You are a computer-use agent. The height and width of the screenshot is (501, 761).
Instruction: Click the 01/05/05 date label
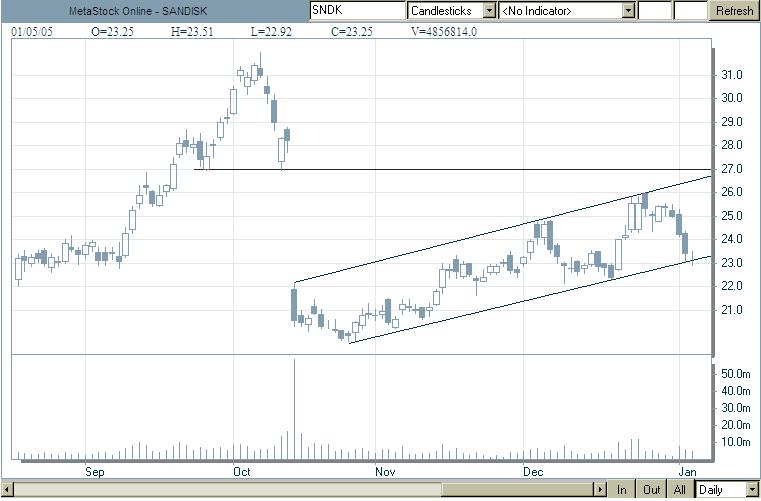coord(32,32)
